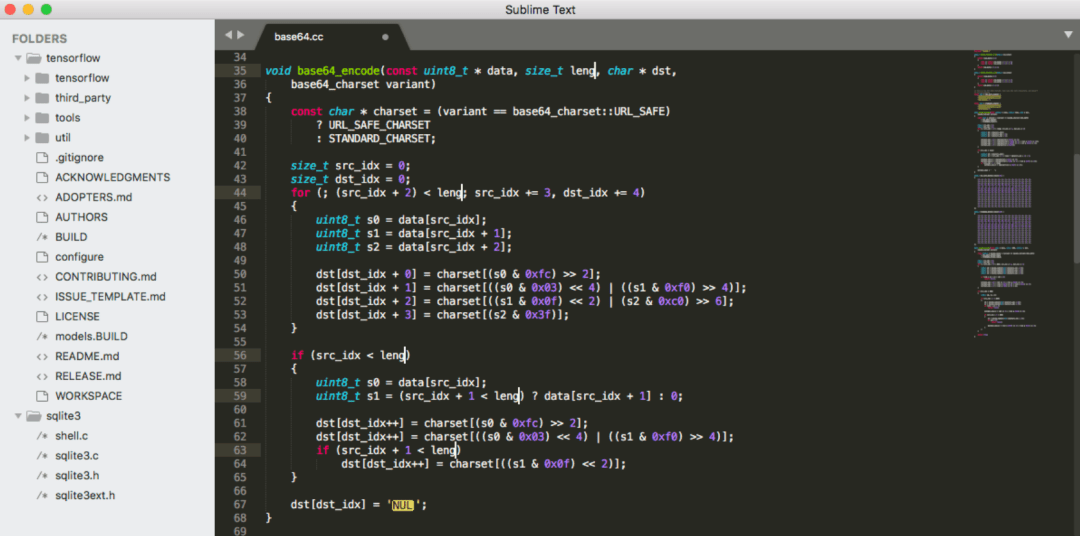
Task: Open the LICENSE file
Action: [77, 316]
